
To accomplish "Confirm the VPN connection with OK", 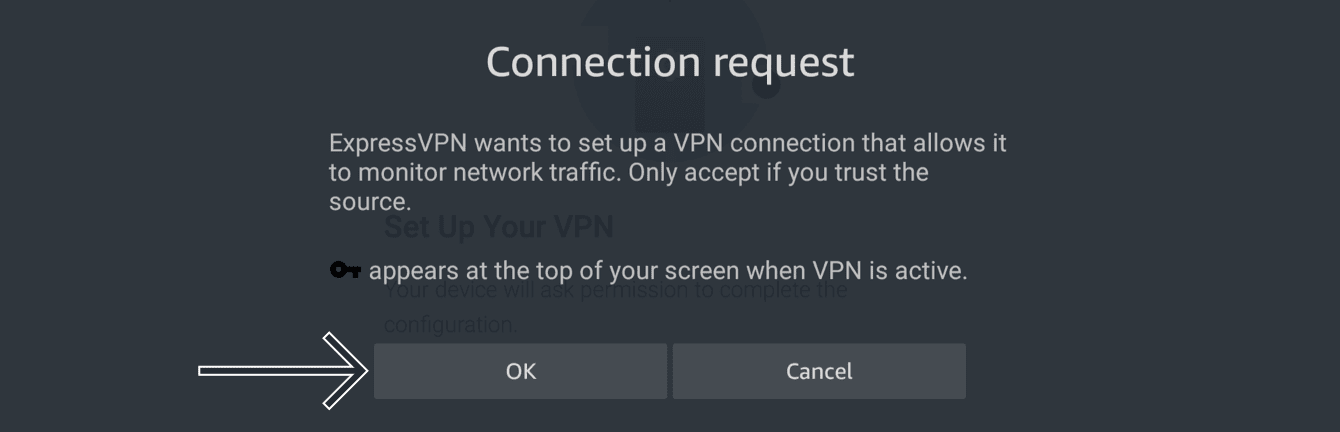I will tap(520, 371).
